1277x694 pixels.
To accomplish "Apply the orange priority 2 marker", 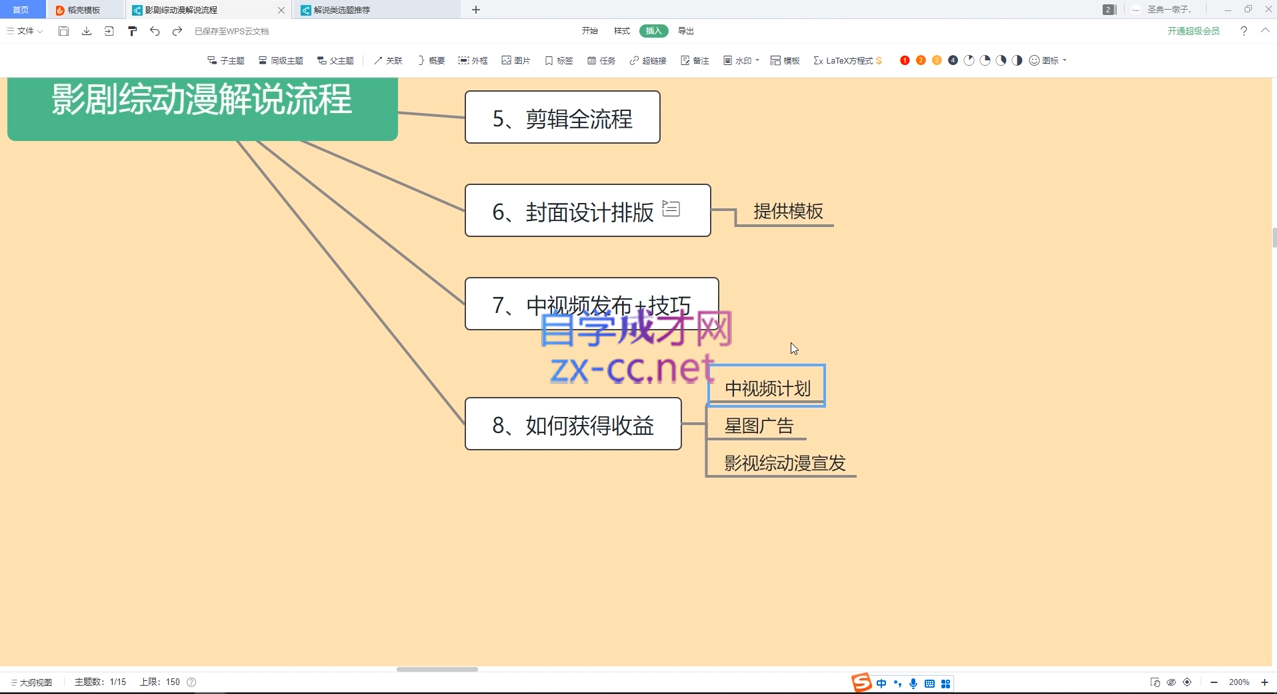I will 921,61.
